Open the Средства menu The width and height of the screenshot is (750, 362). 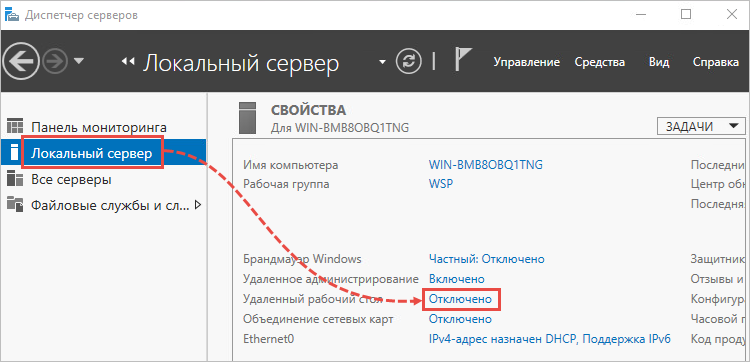(x=599, y=62)
